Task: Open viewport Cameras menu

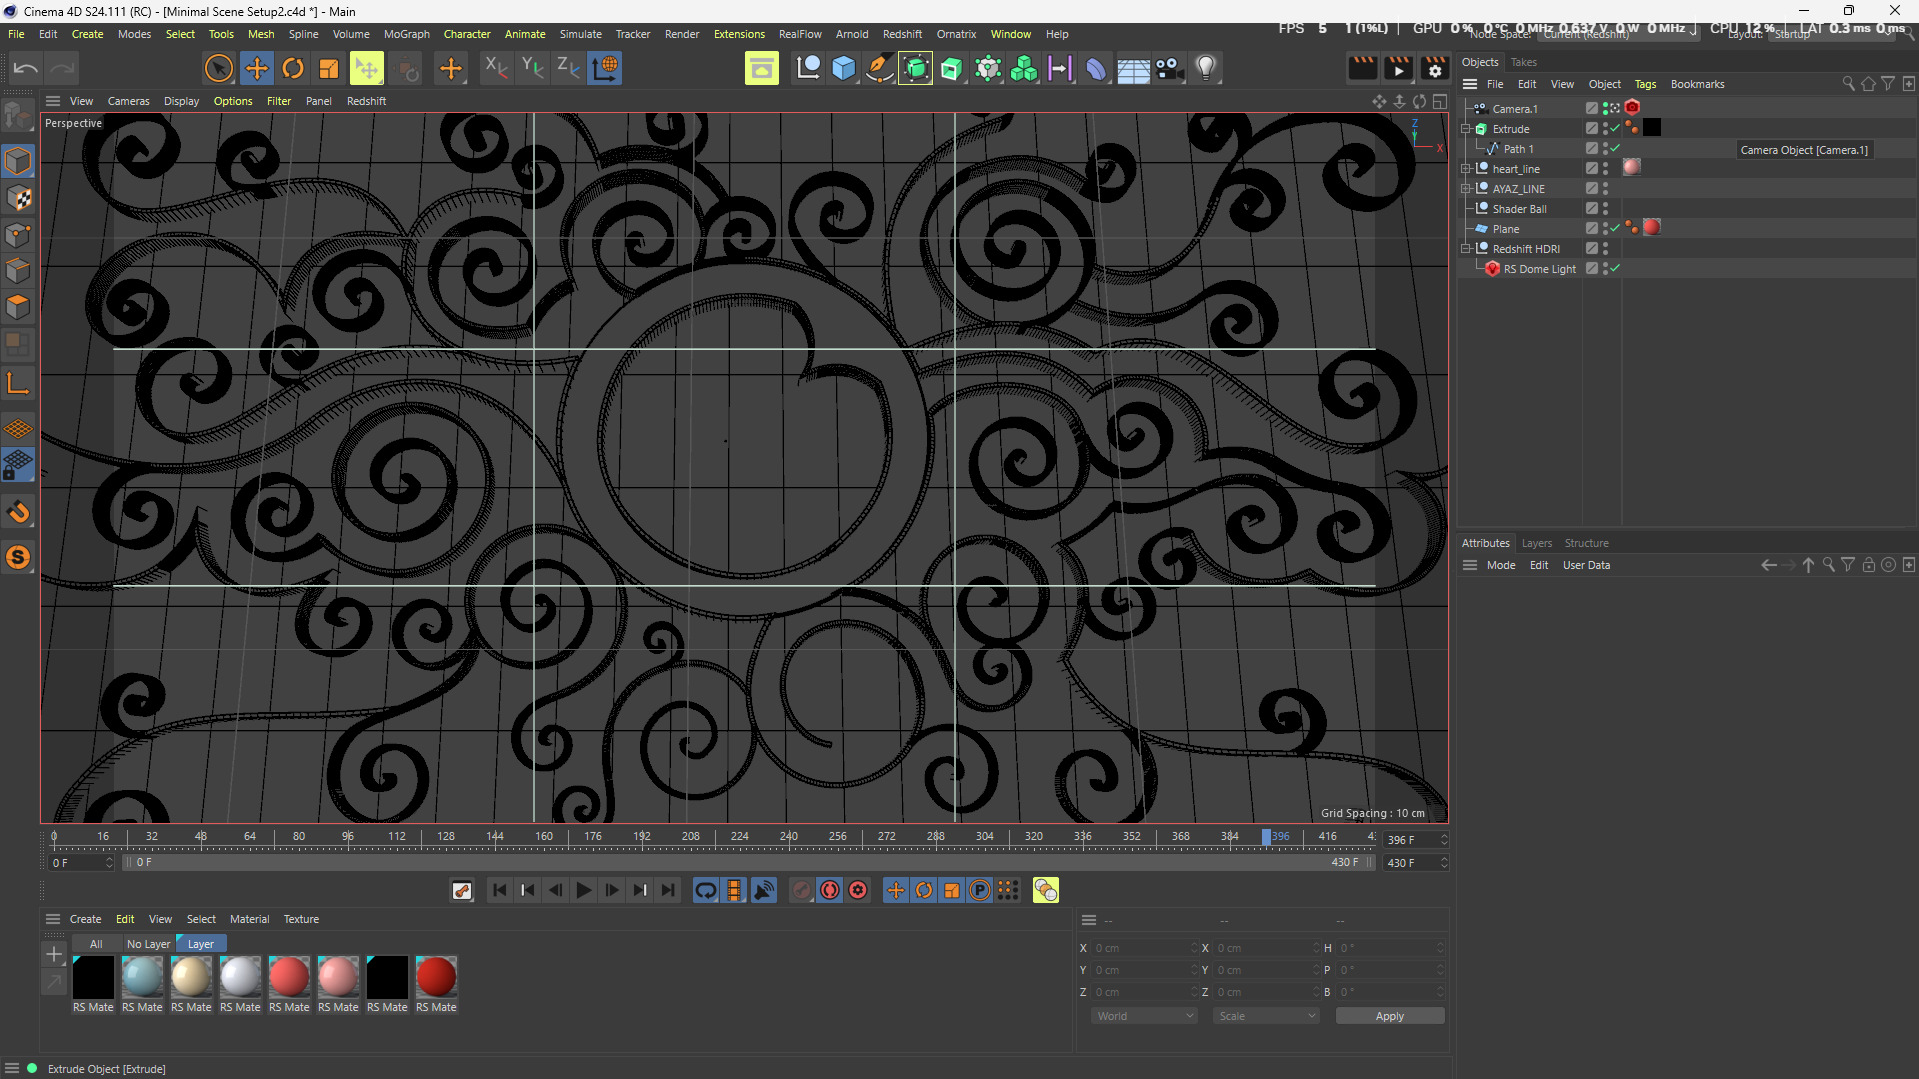Action: click(128, 101)
